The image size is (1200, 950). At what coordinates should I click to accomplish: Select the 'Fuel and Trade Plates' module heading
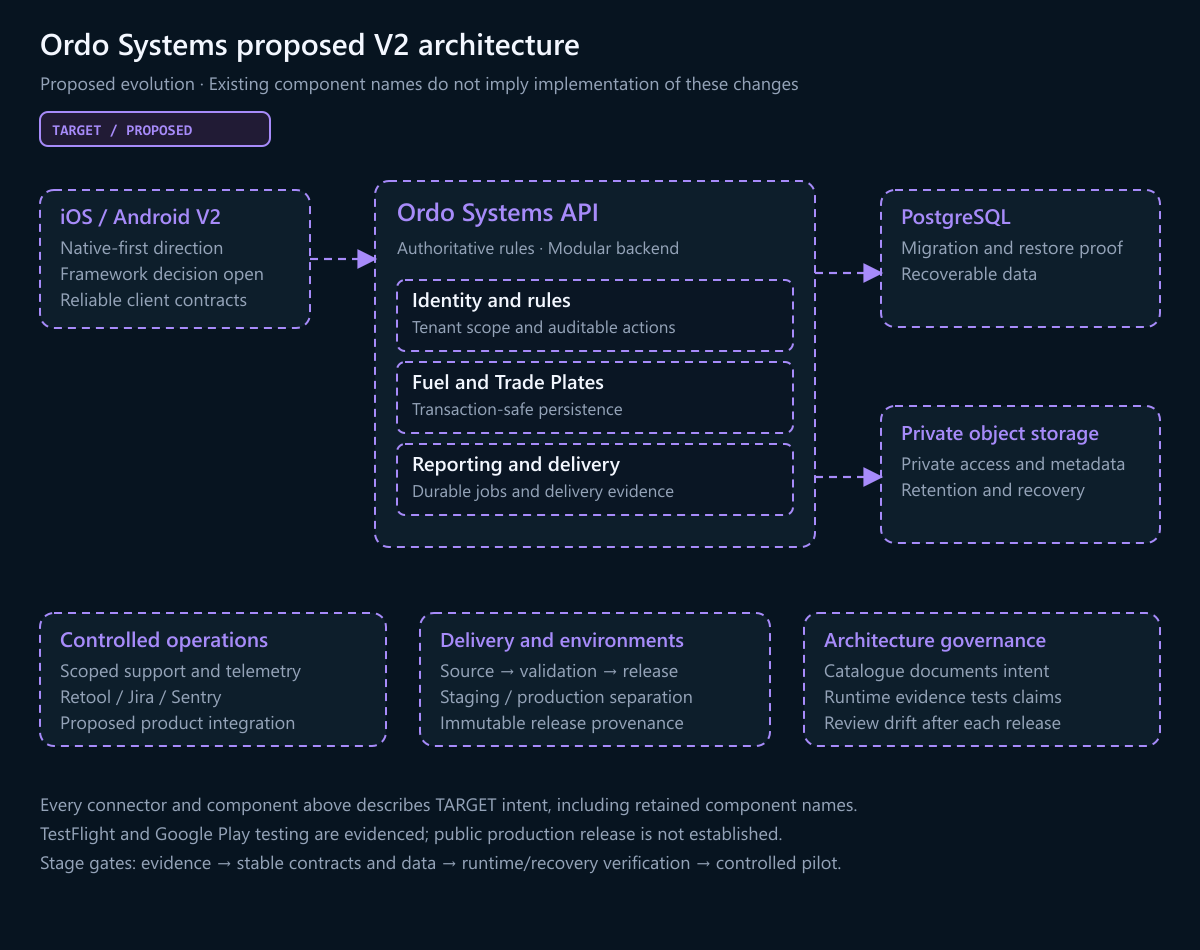(x=508, y=382)
